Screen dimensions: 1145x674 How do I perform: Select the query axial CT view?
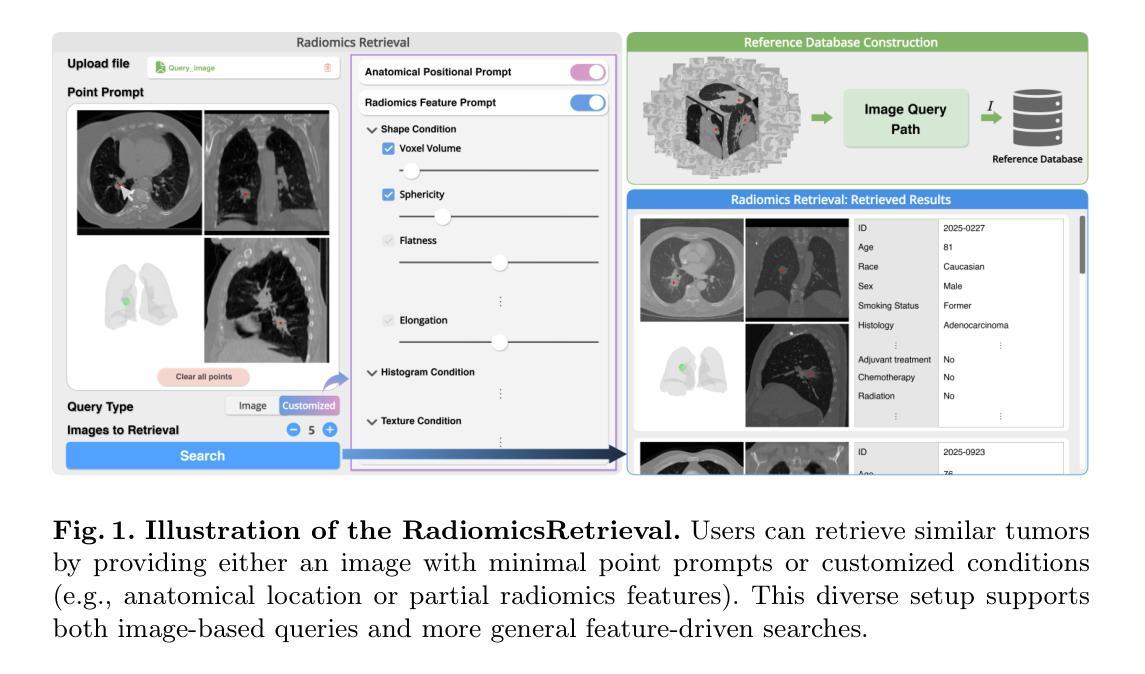(x=139, y=172)
